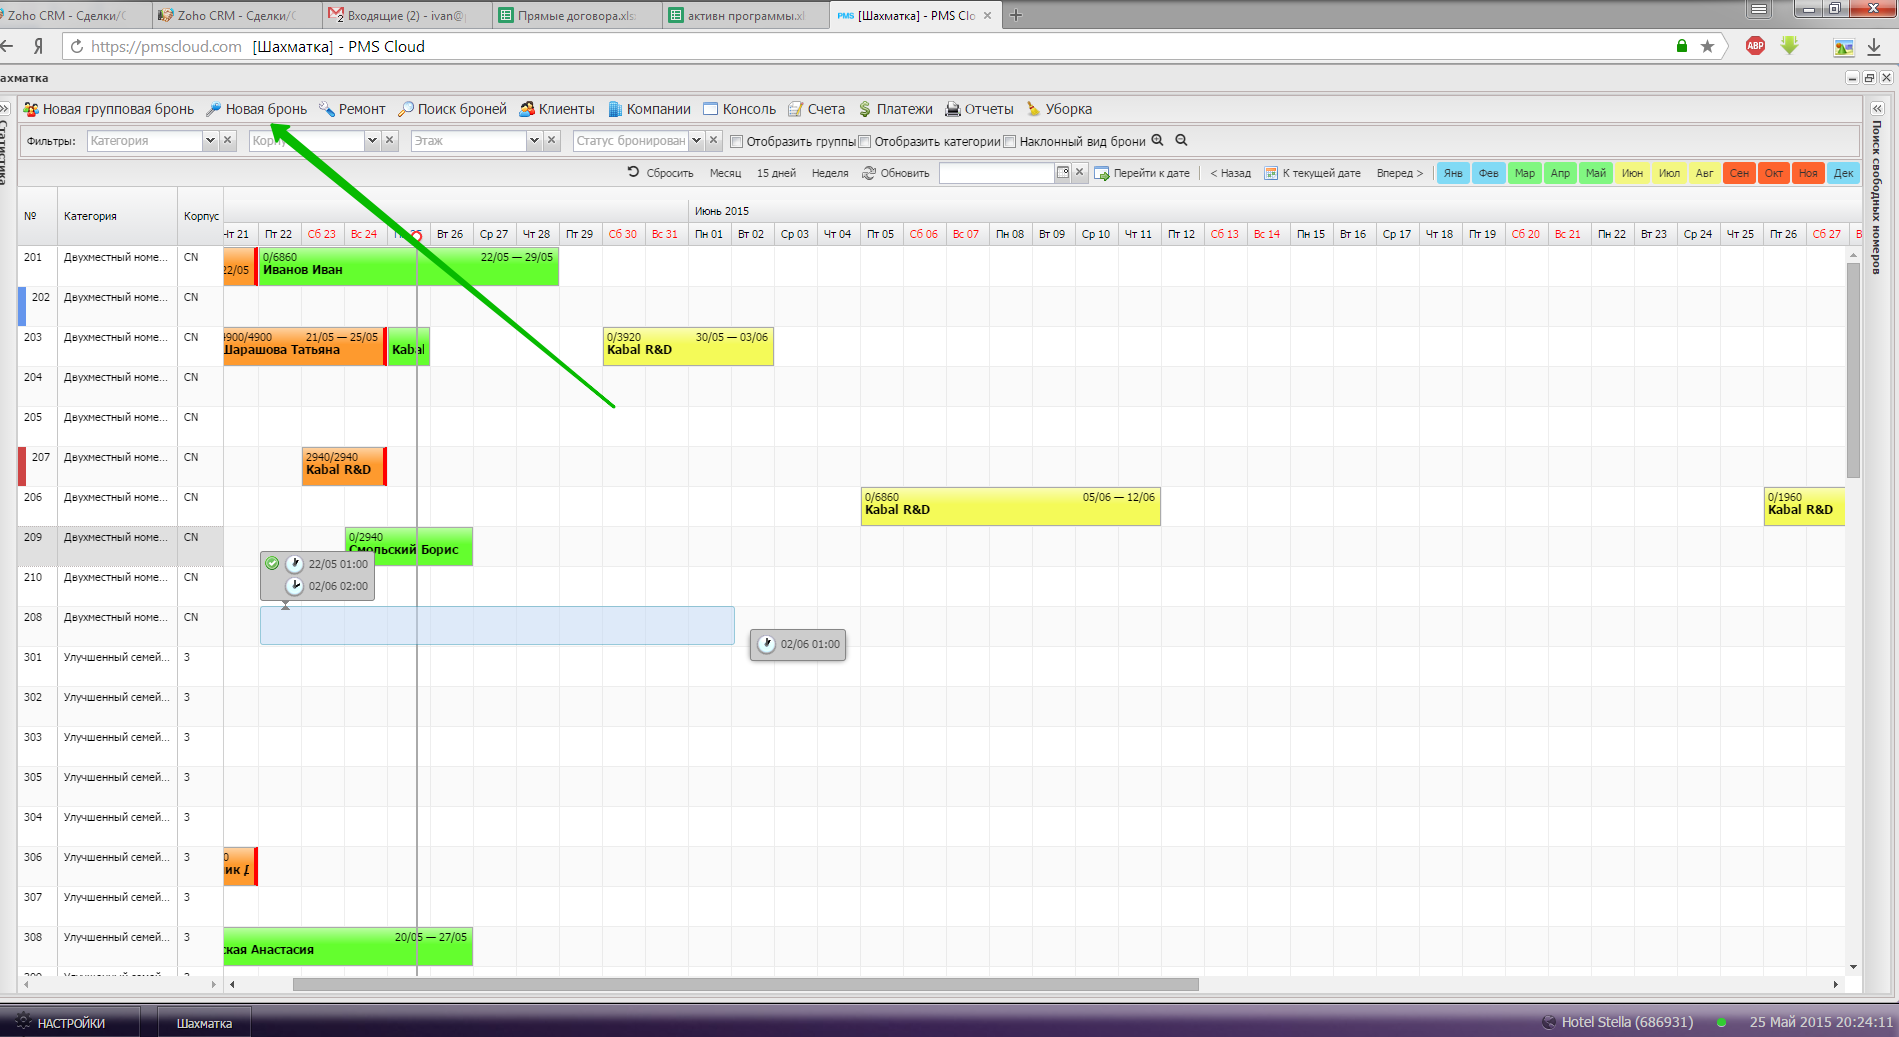Screen dimensions: 1899x1037
Task: Open the Уборка cleaning icon
Action: 1034,109
